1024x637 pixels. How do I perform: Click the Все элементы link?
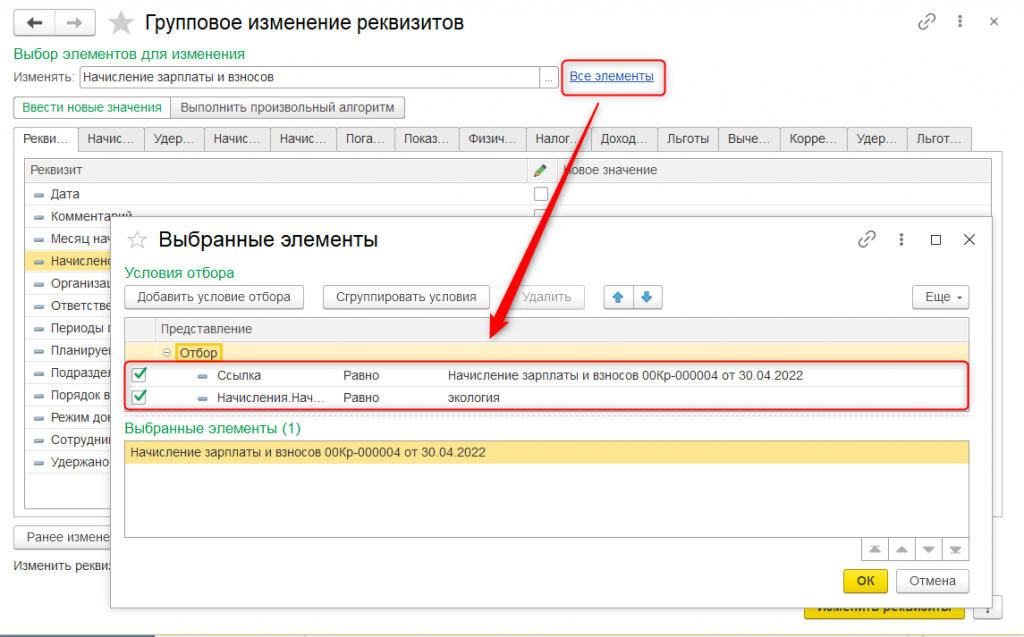tap(611, 76)
